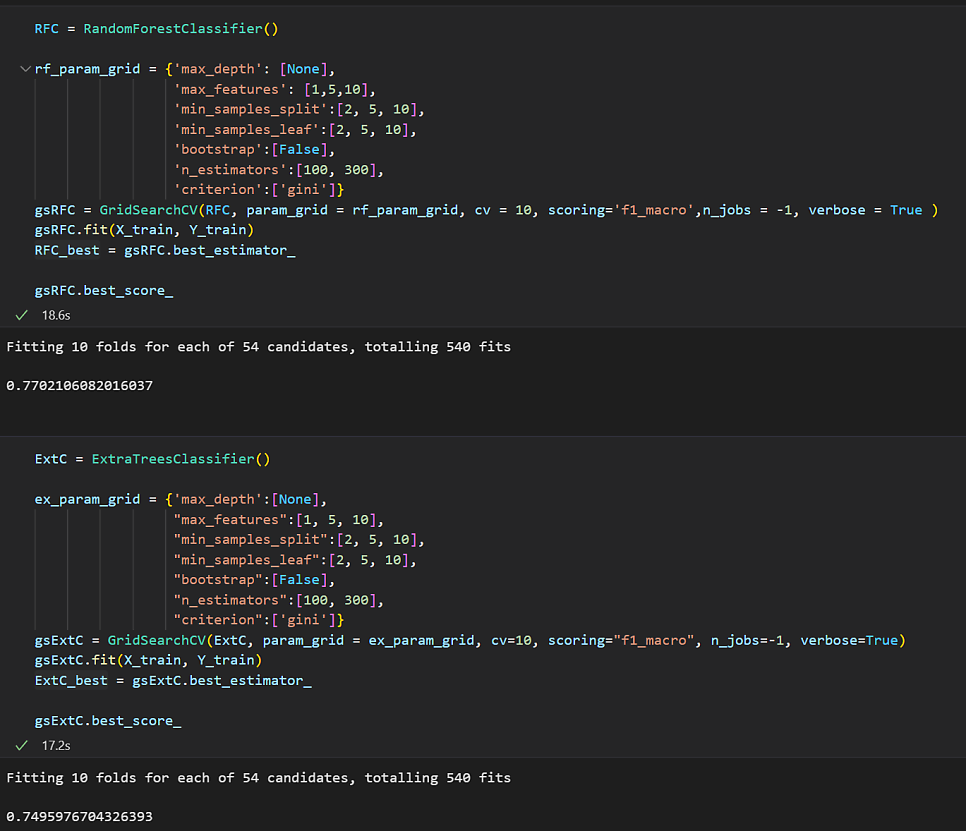This screenshot has width=966, height=831.
Task: Place cursor on RandomForestClassifier() call
Action: coord(181,29)
